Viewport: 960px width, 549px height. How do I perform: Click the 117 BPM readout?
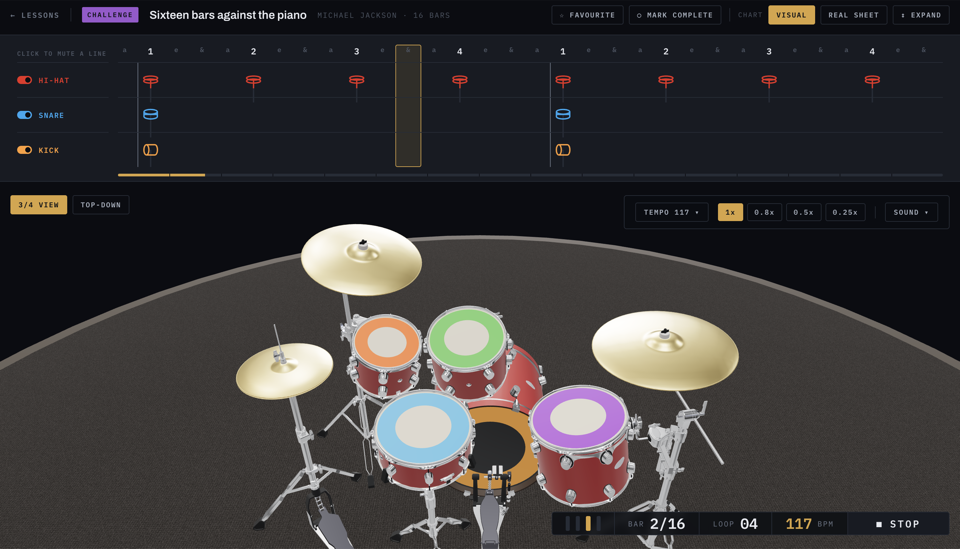809,524
